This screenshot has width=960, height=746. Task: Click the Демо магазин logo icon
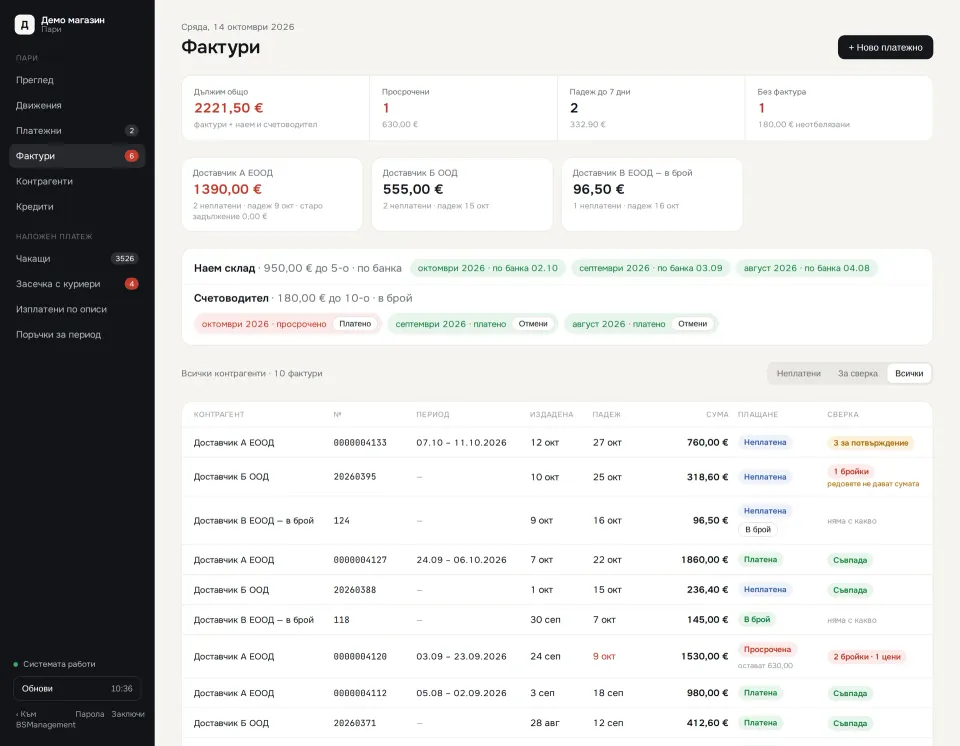click(24, 24)
